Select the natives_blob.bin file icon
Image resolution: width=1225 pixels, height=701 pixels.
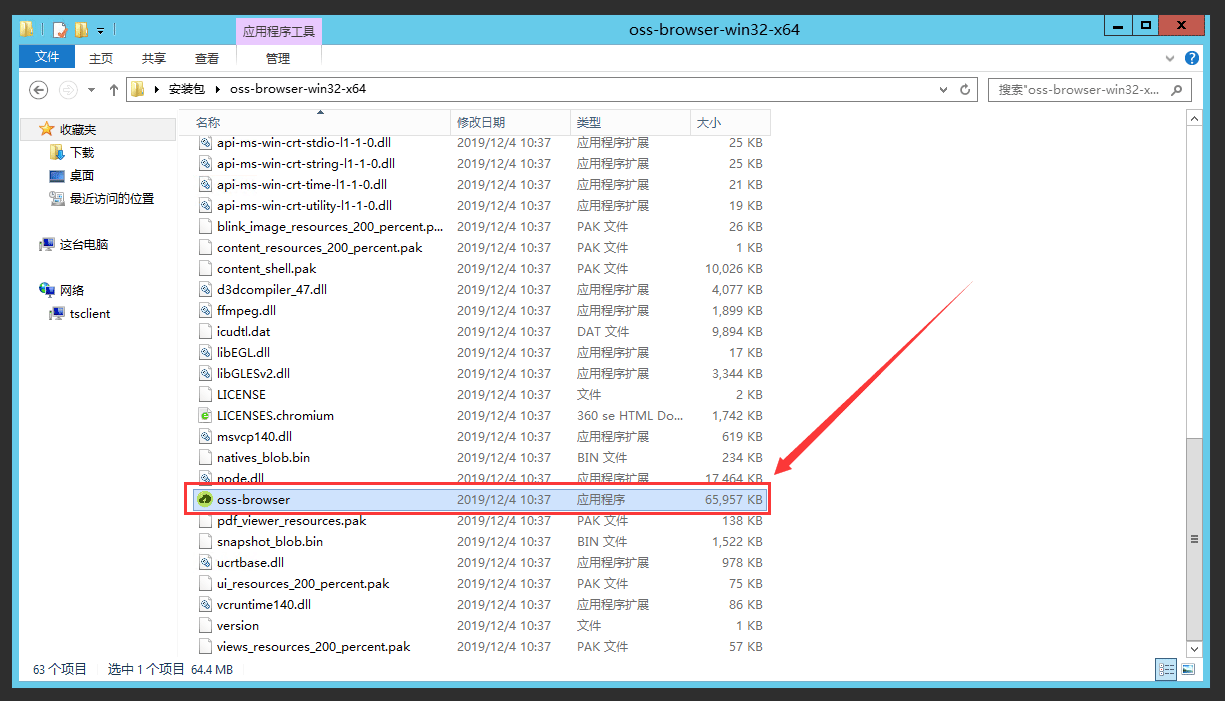click(x=205, y=457)
